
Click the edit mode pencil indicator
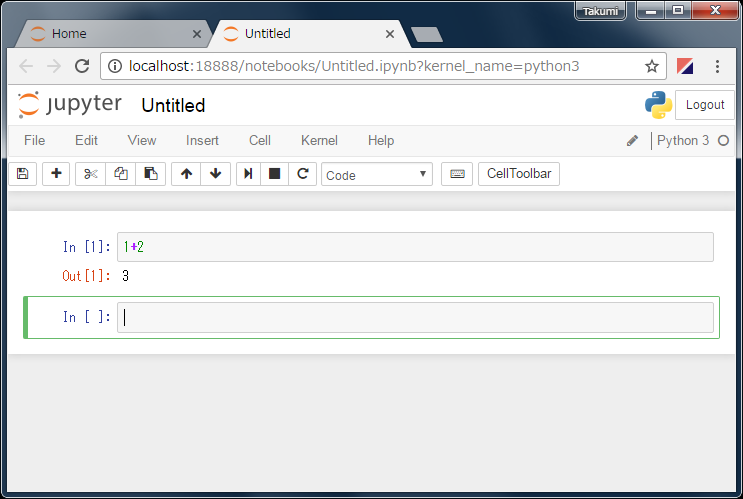(x=632, y=141)
